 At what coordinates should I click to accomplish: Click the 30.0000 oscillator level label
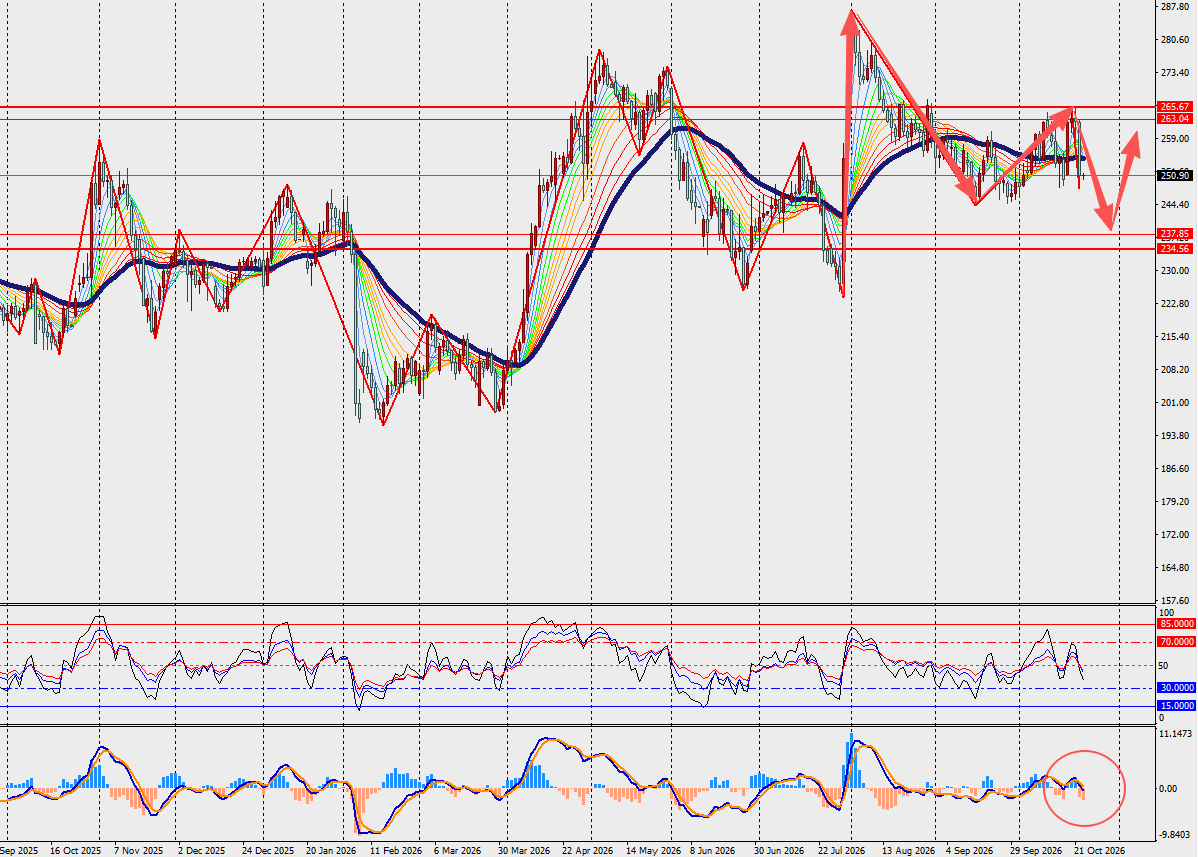[x=1177, y=688]
